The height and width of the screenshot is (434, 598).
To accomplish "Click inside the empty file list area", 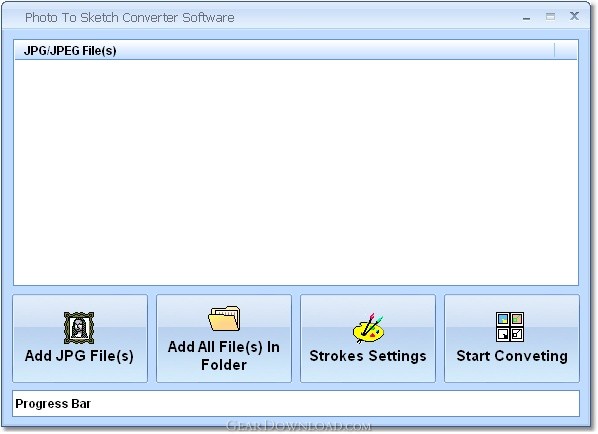I will click(296, 172).
